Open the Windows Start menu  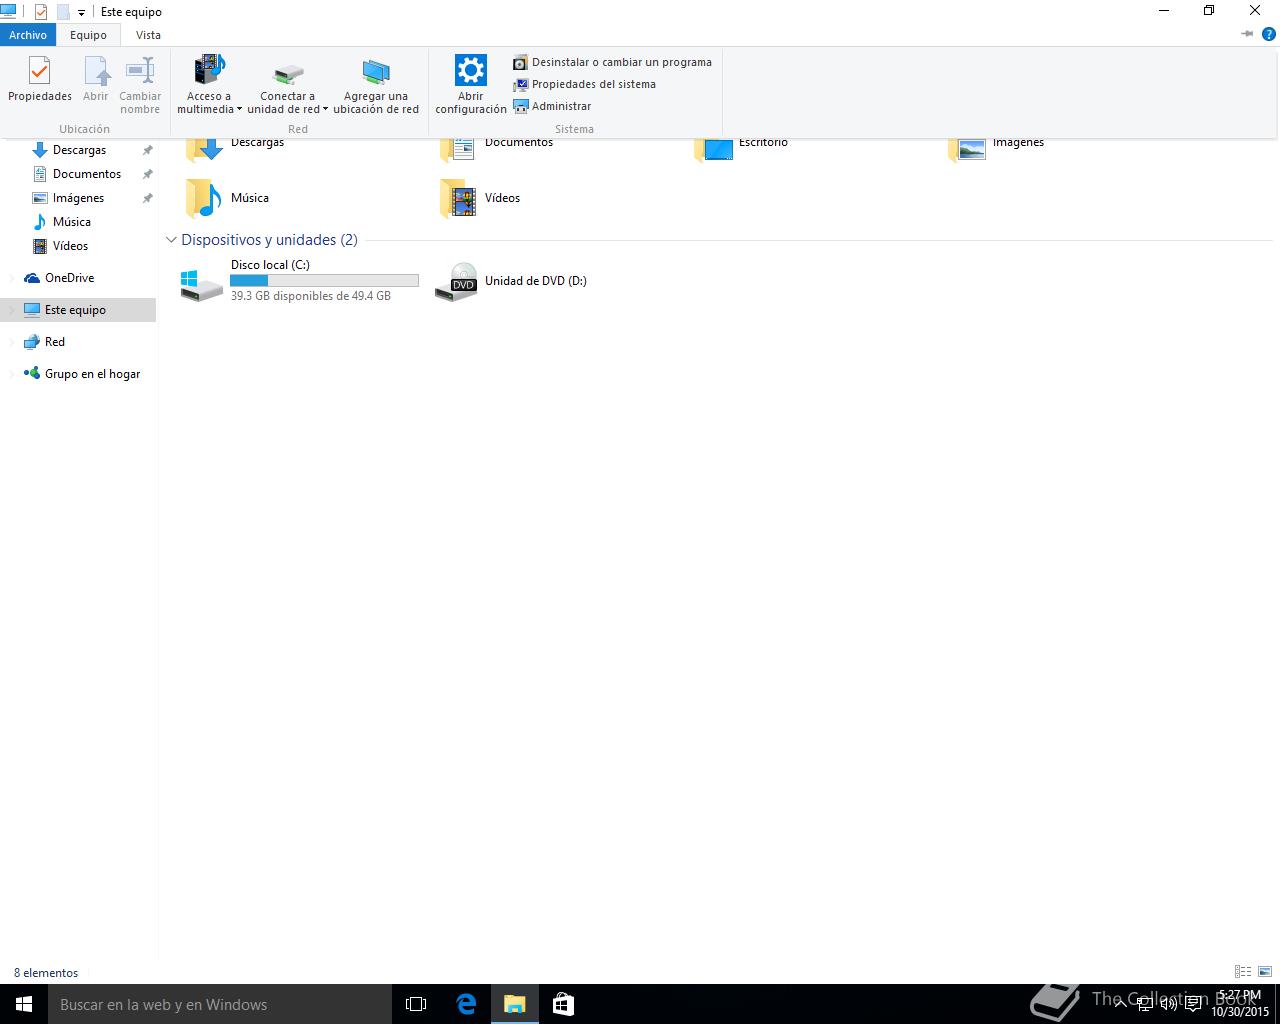tap(24, 1004)
